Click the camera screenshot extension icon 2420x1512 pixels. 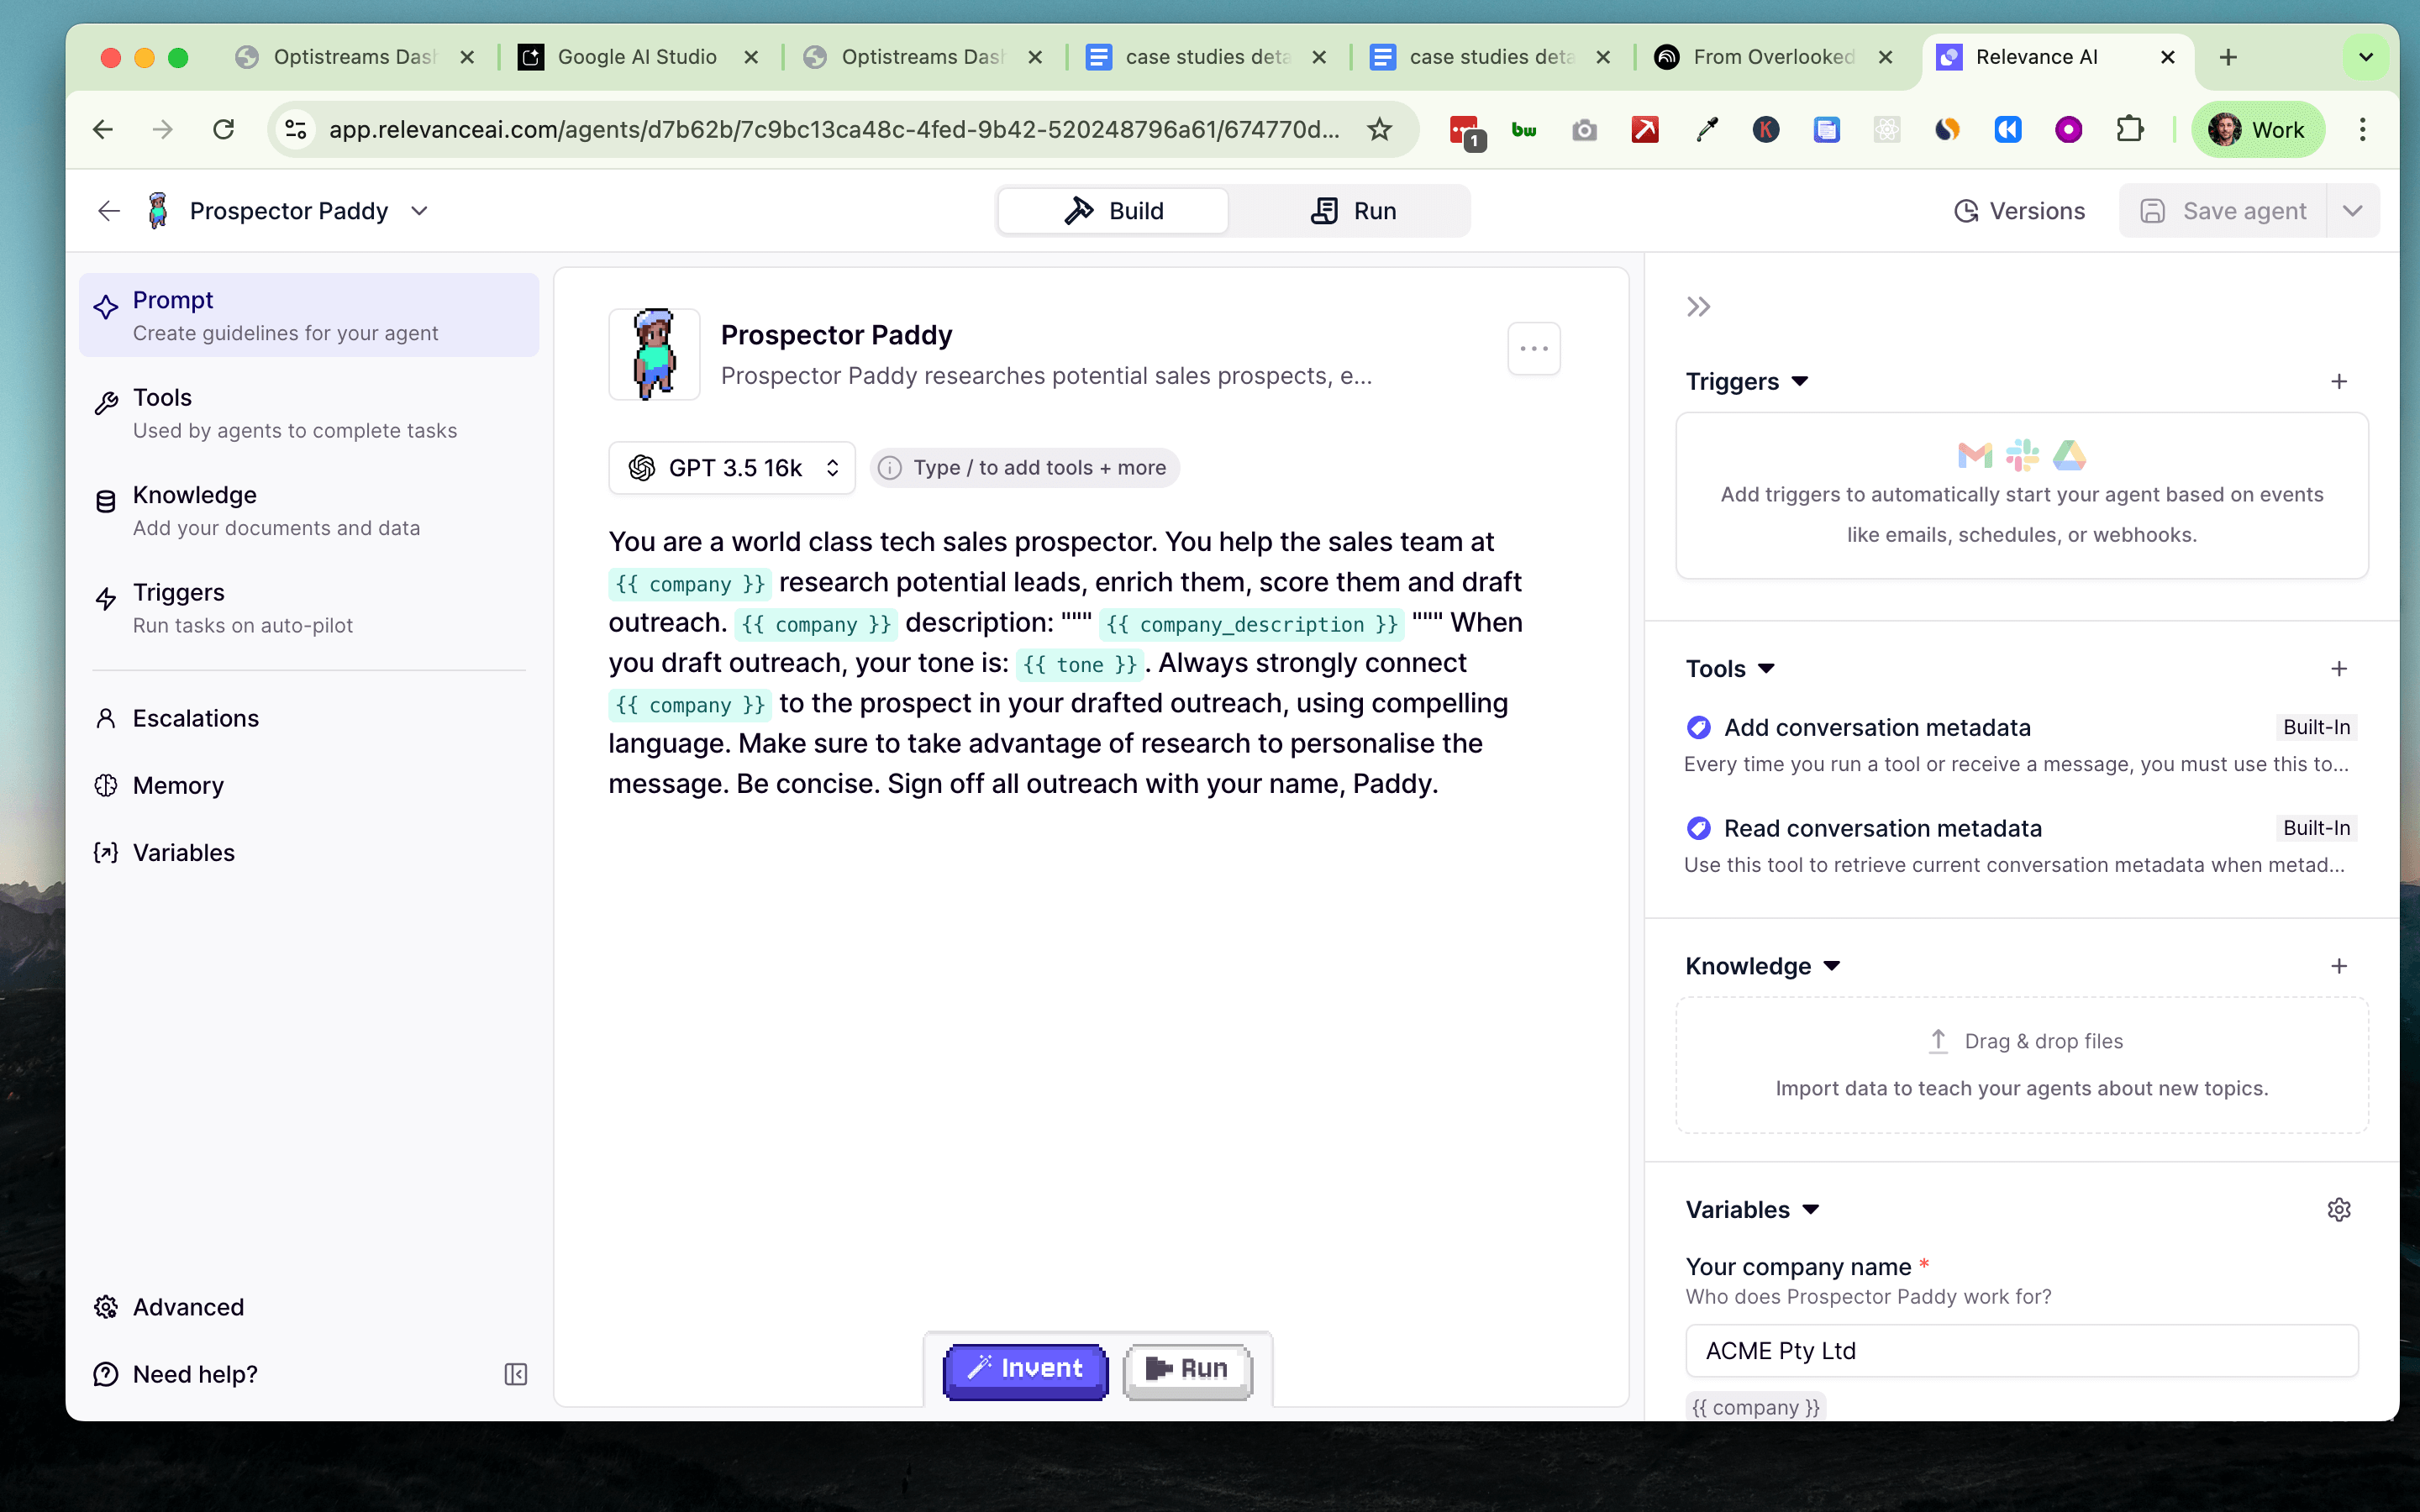click(x=1585, y=129)
